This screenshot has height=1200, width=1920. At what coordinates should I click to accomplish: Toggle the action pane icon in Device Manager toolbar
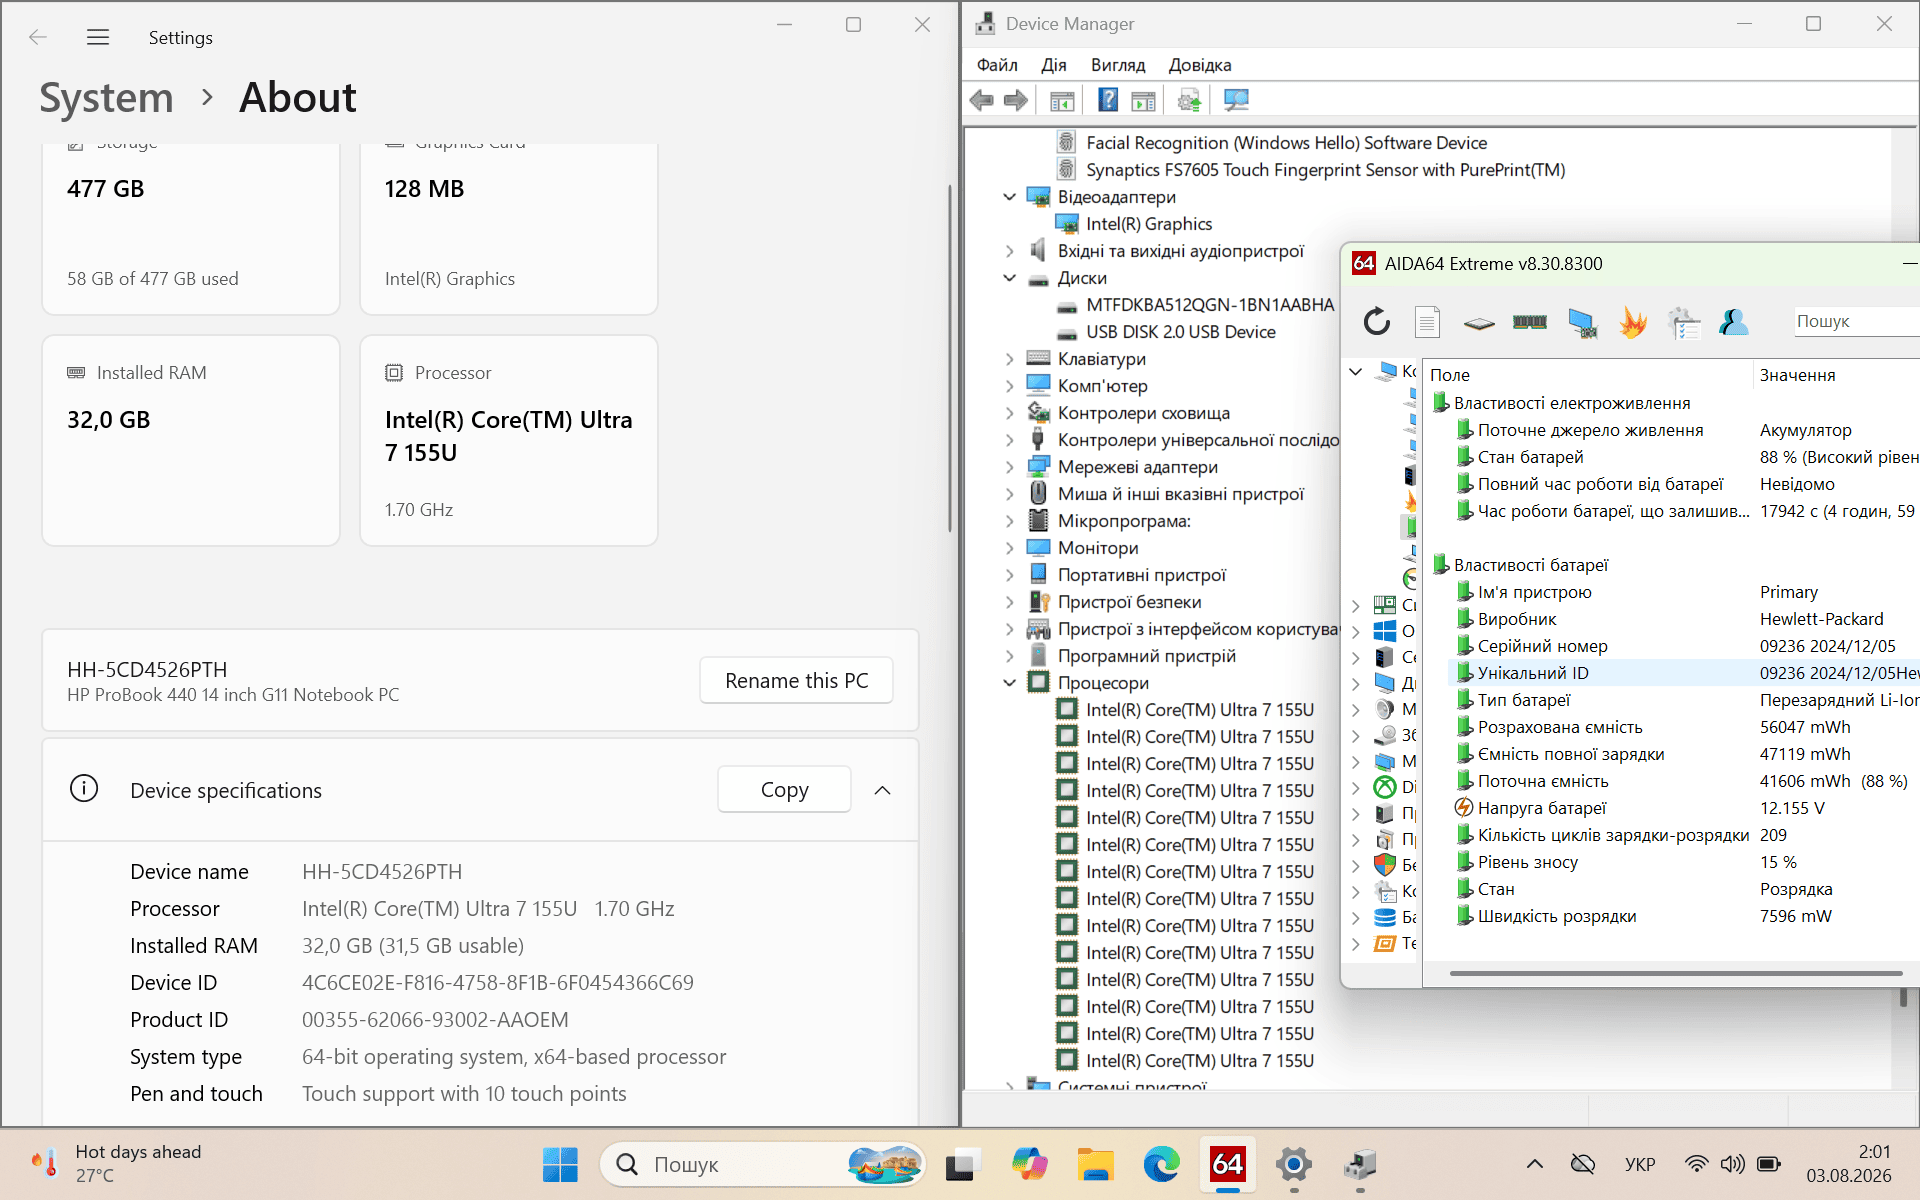[x=1143, y=100]
